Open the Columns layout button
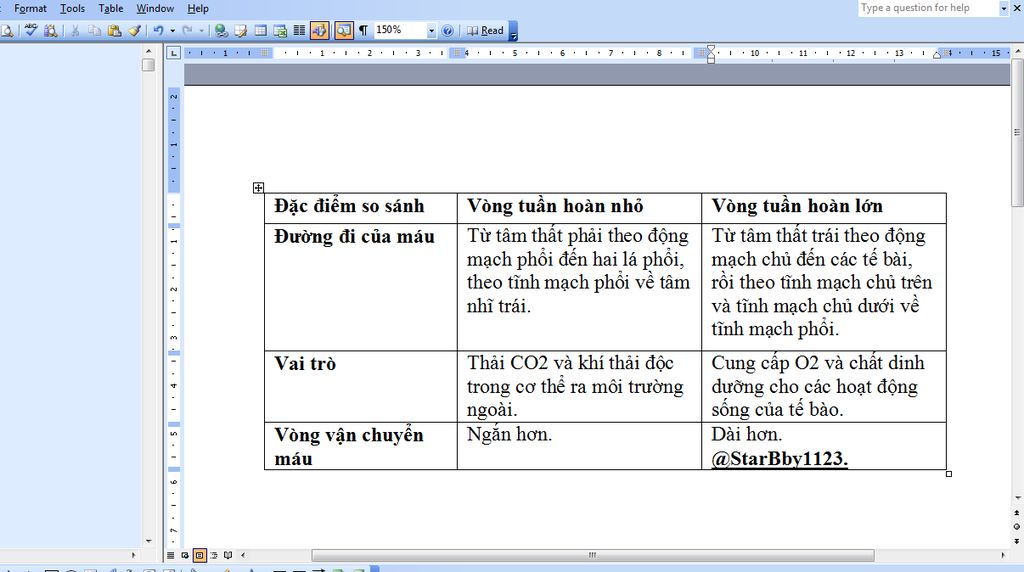Screen dimensions: 1024x572 pyautogui.click(x=299, y=30)
